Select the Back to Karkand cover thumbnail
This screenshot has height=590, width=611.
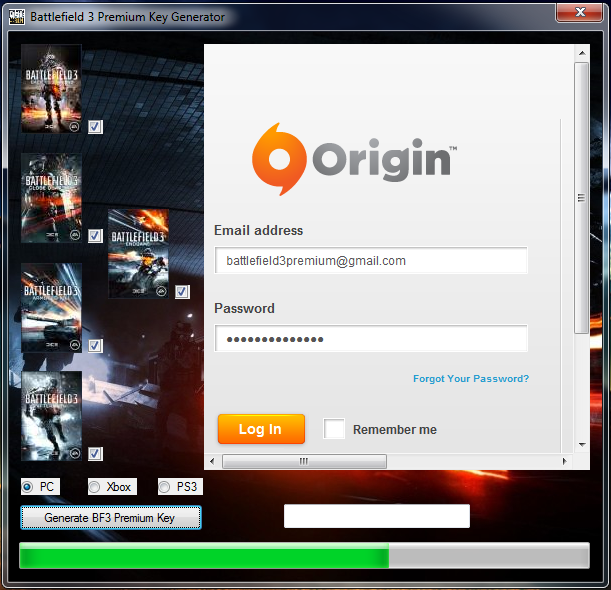coord(51,88)
